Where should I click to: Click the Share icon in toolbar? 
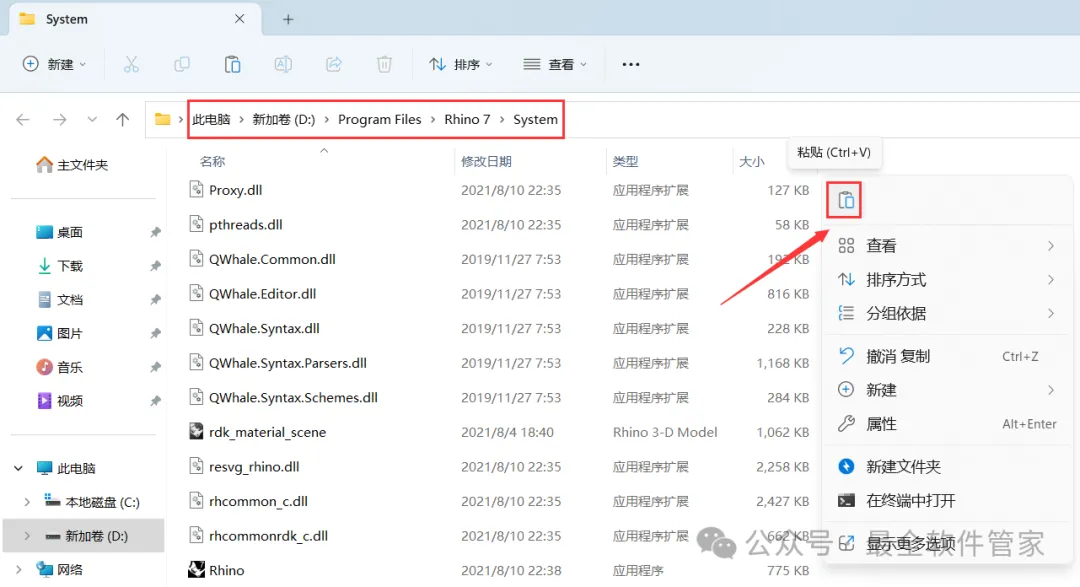[333, 64]
